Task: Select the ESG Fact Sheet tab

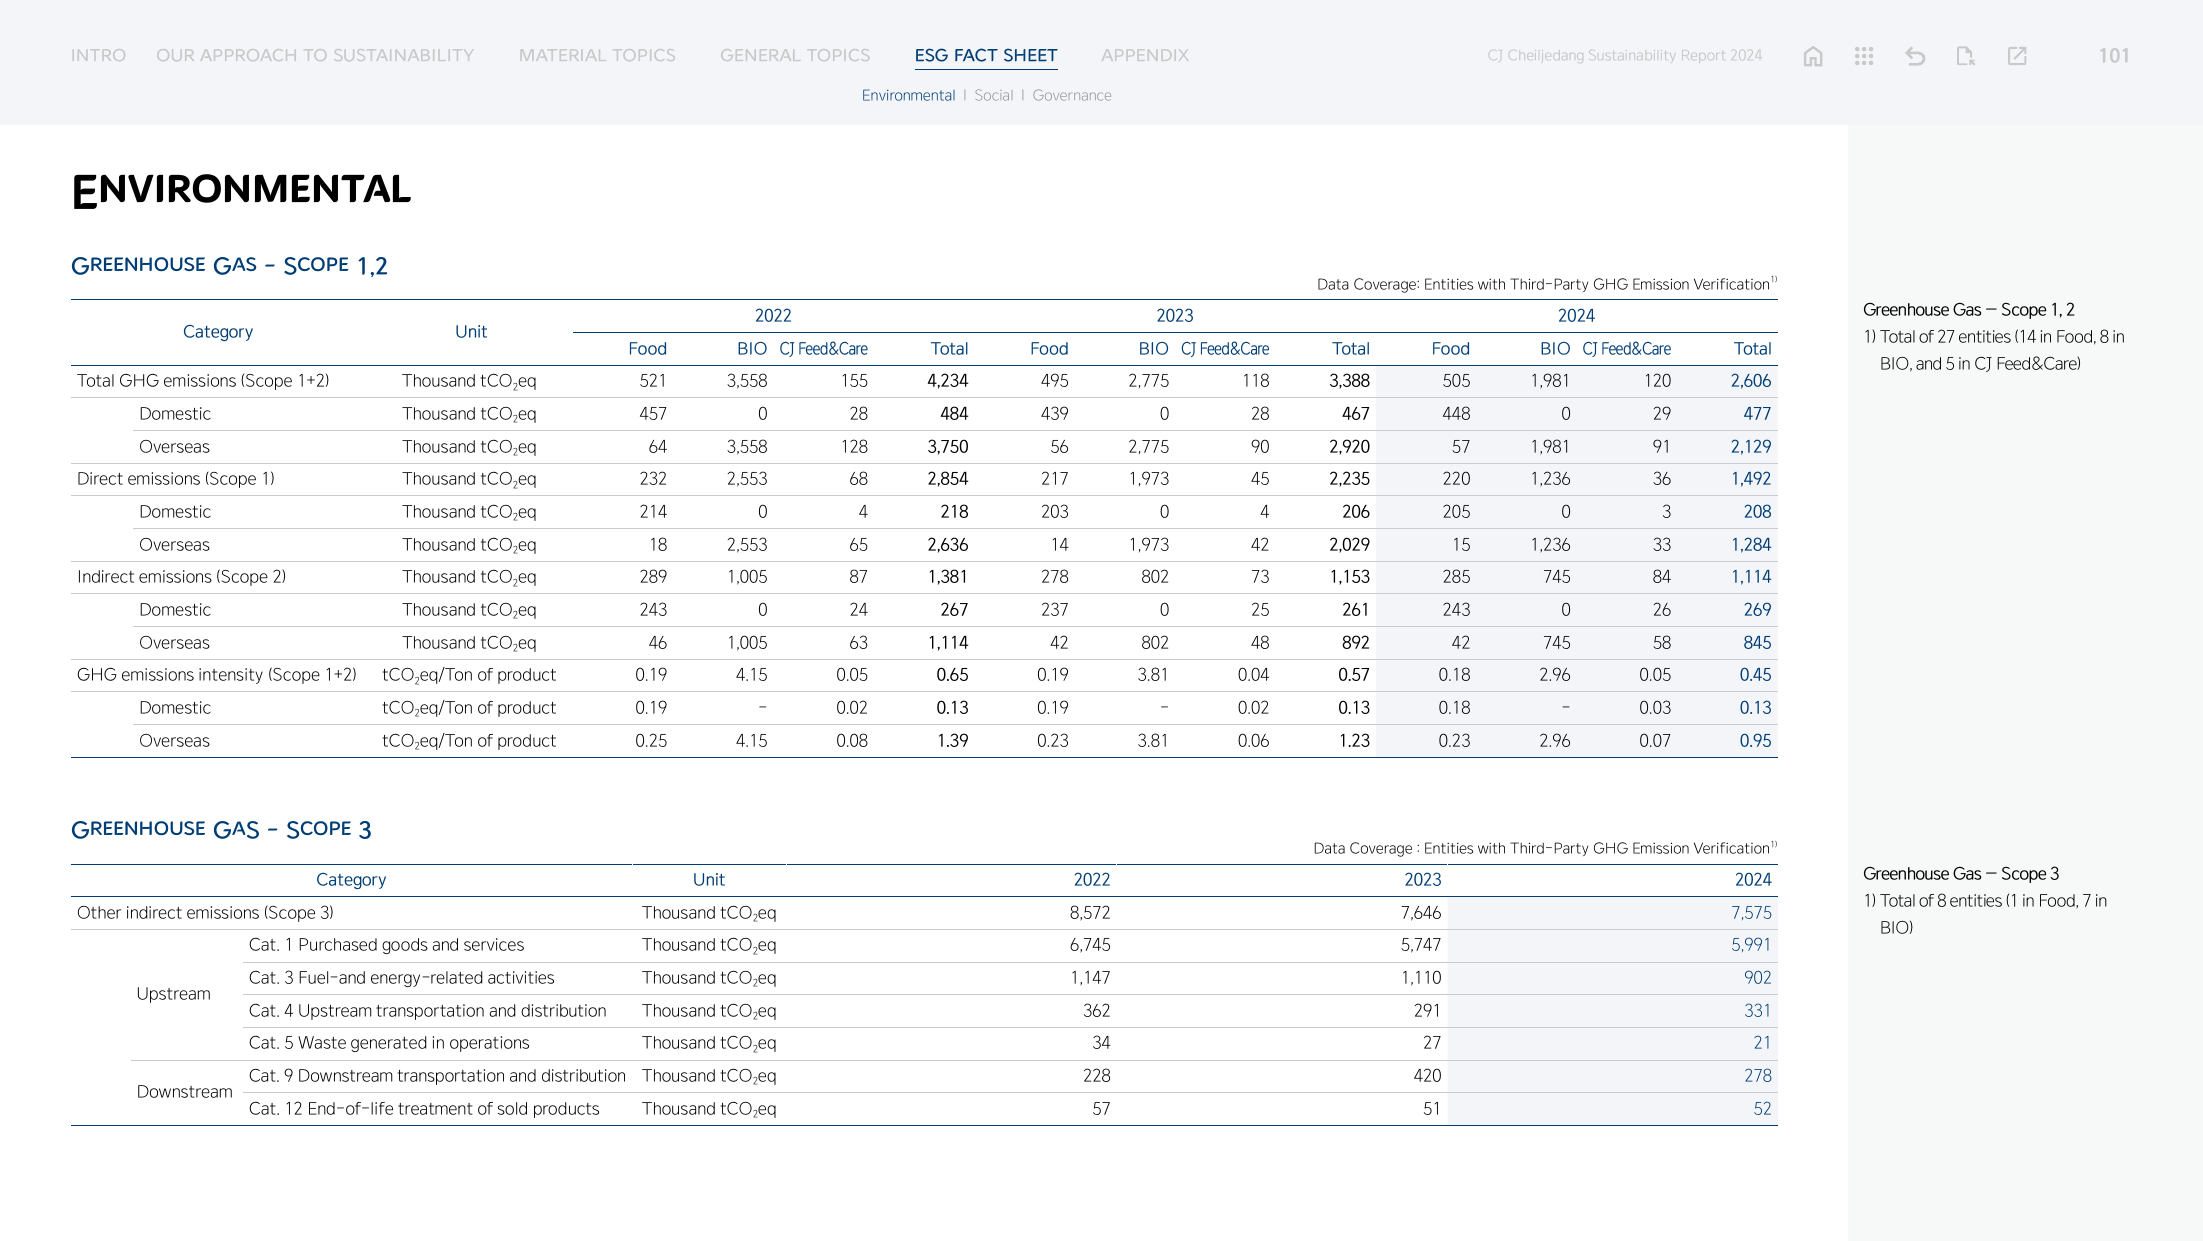Action: (986, 56)
